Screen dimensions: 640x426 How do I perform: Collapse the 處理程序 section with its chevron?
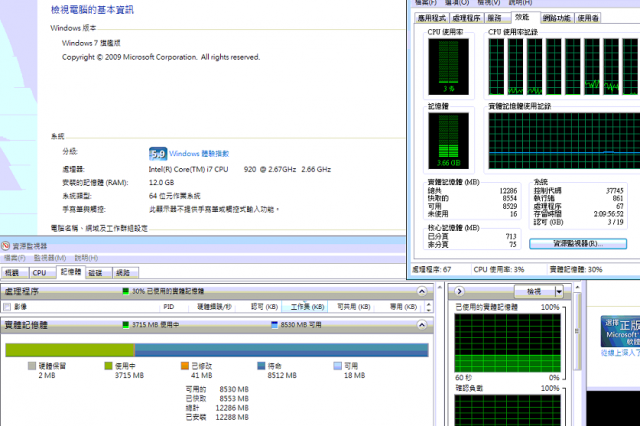(422, 291)
